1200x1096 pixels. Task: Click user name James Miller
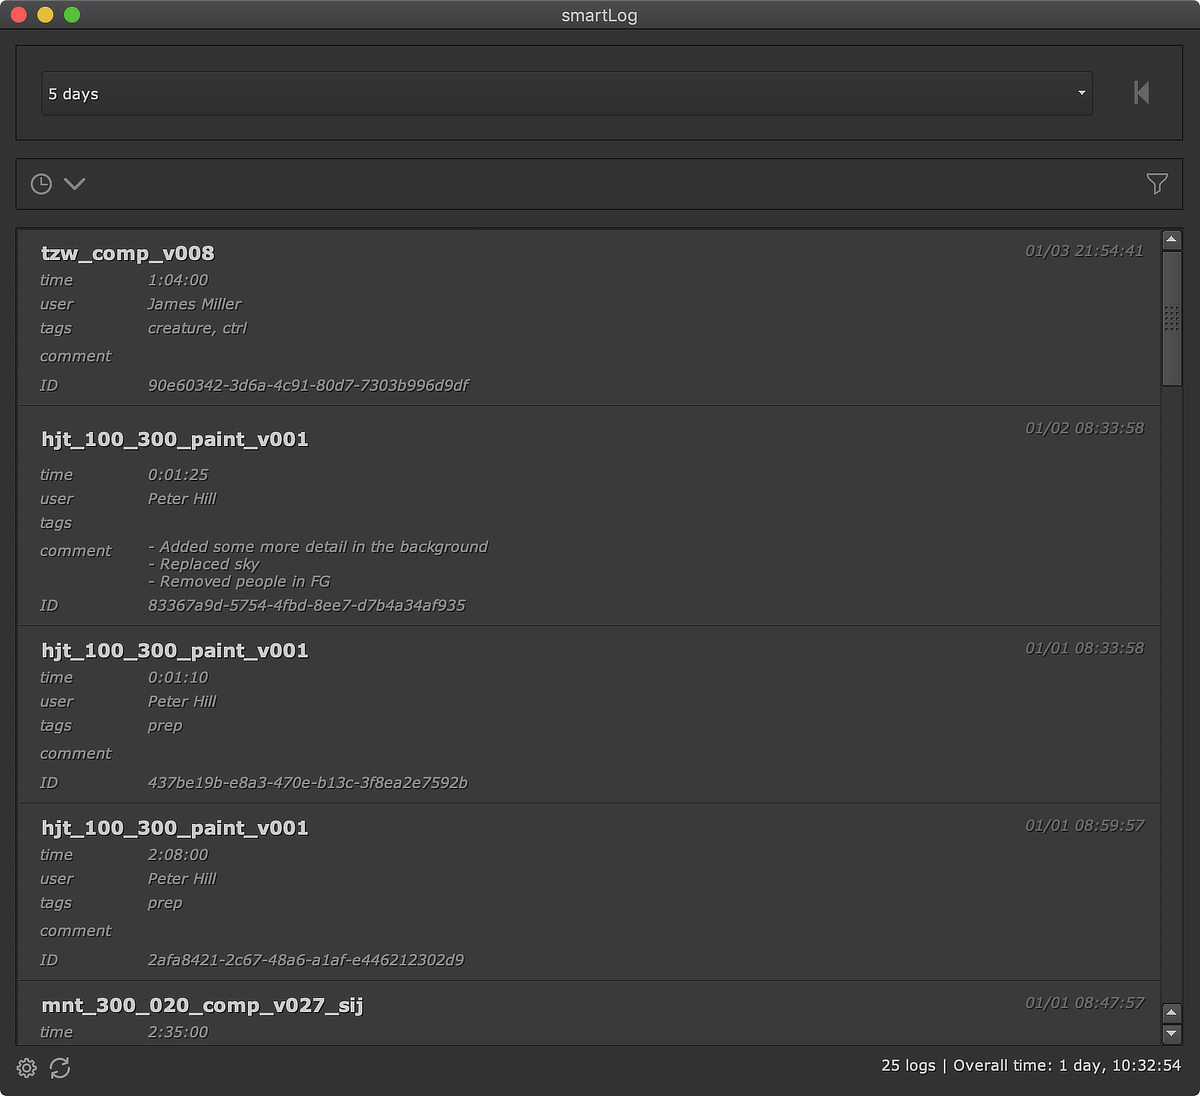195,304
